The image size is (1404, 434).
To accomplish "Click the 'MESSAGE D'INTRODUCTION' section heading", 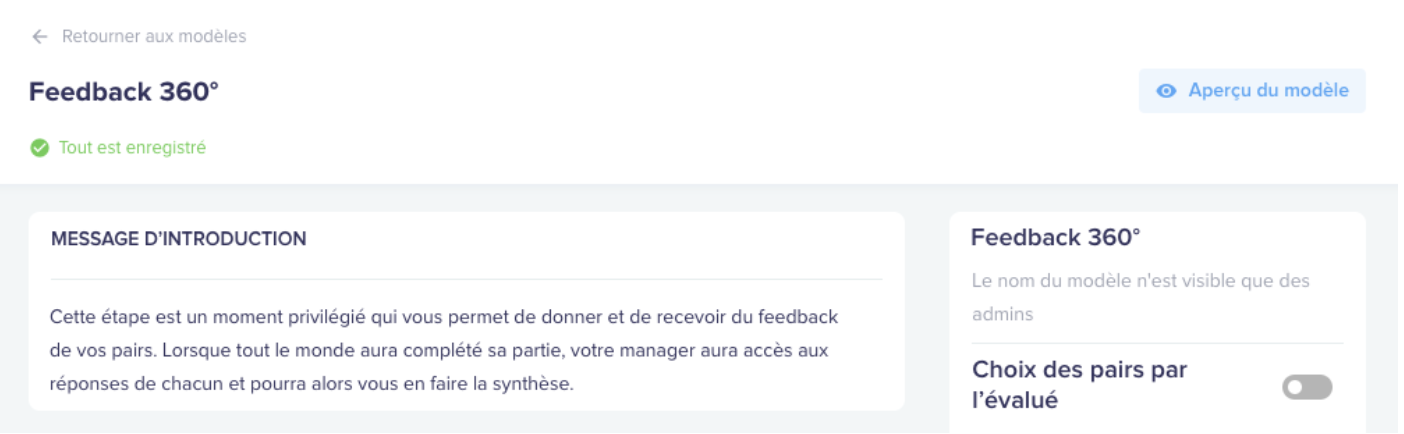I will 178,239.
